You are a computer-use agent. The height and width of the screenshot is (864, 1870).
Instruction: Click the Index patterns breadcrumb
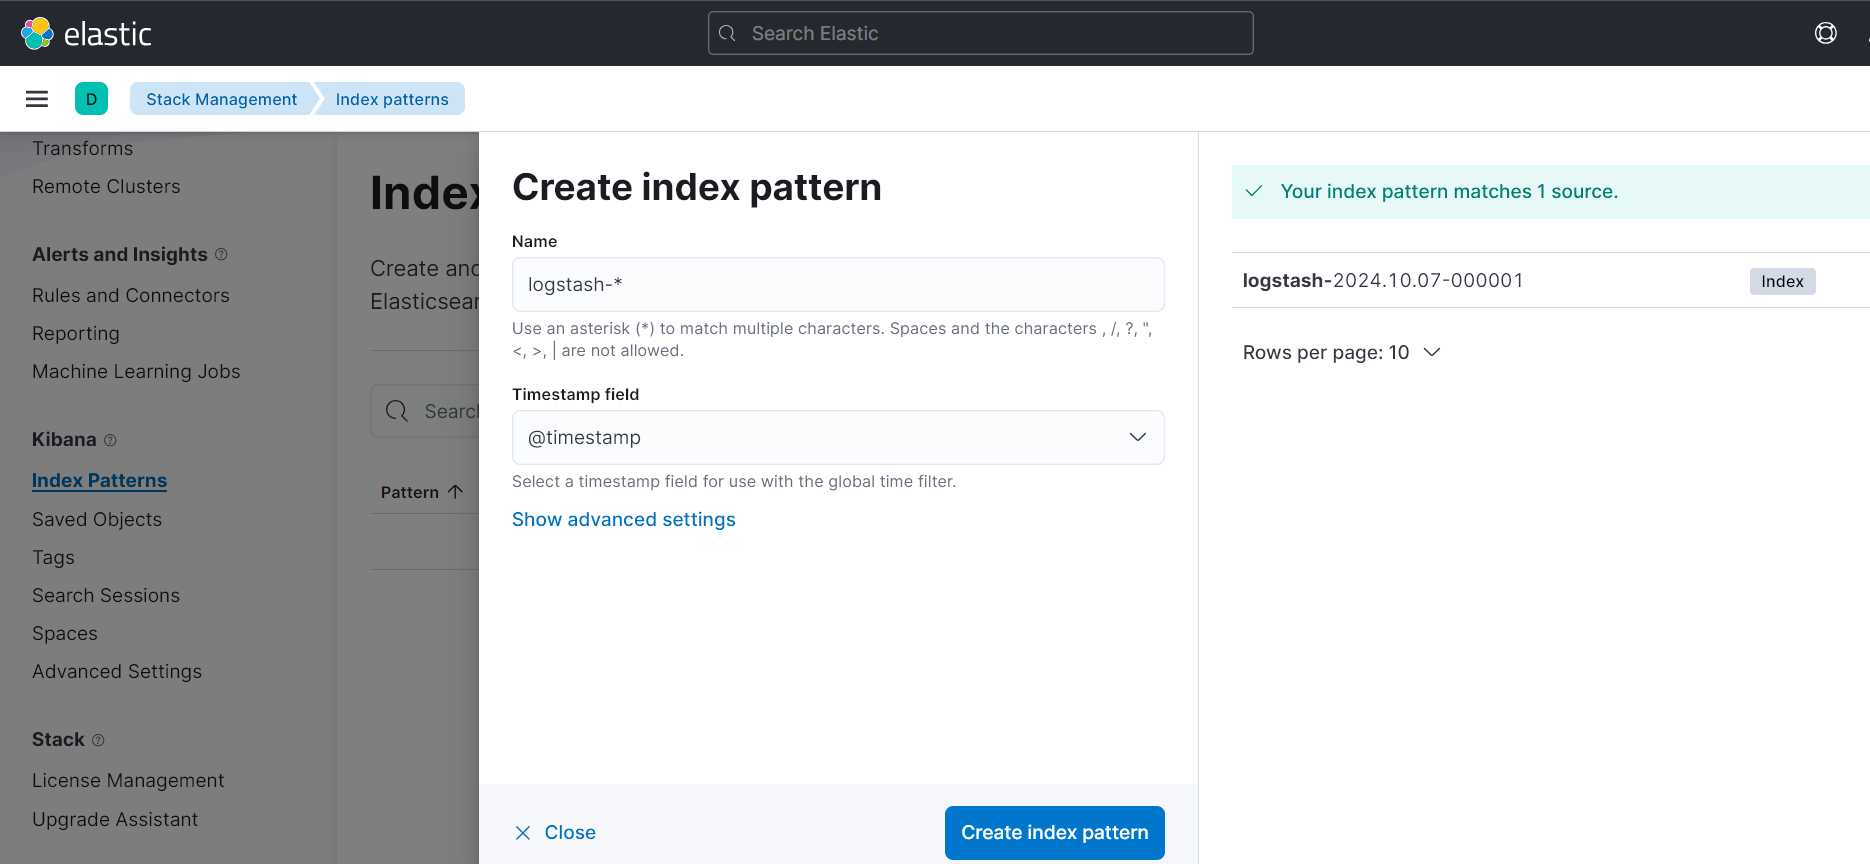[x=392, y=99]
